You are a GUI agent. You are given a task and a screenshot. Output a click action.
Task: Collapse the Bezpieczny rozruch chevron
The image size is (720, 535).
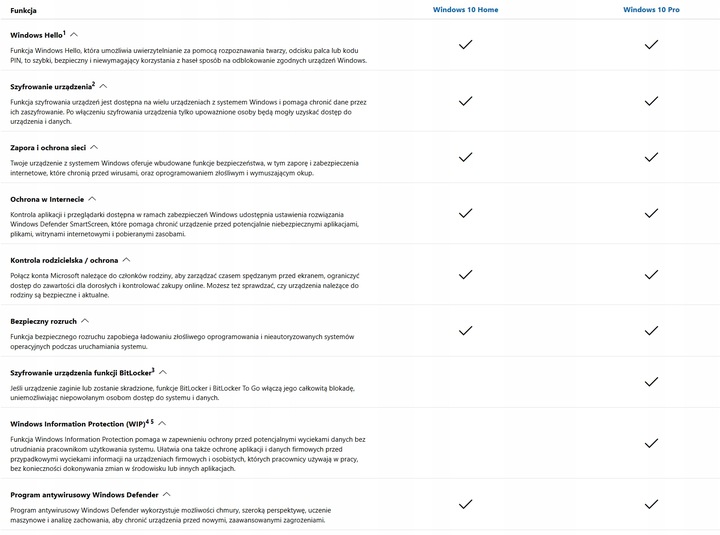(85, 321)
